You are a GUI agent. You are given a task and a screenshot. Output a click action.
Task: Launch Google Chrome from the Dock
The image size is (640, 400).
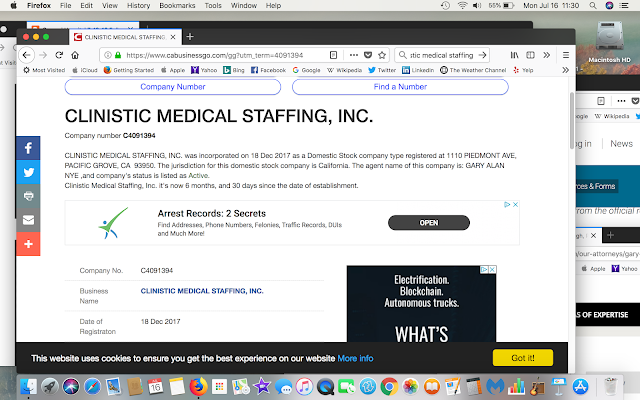[389, 387]
